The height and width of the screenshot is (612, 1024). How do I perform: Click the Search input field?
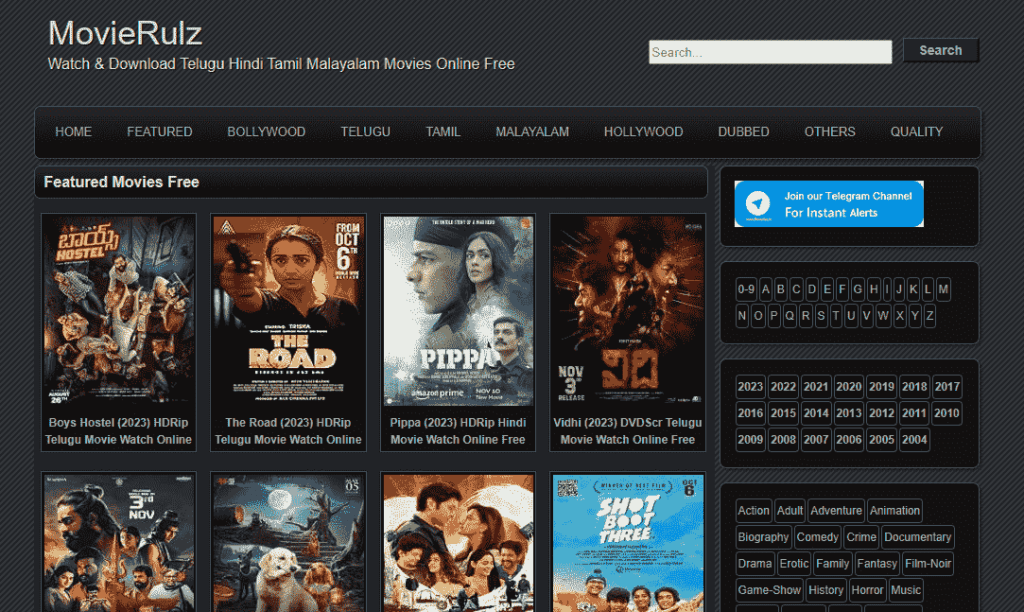pyautogui.click(x=770, y=52)
